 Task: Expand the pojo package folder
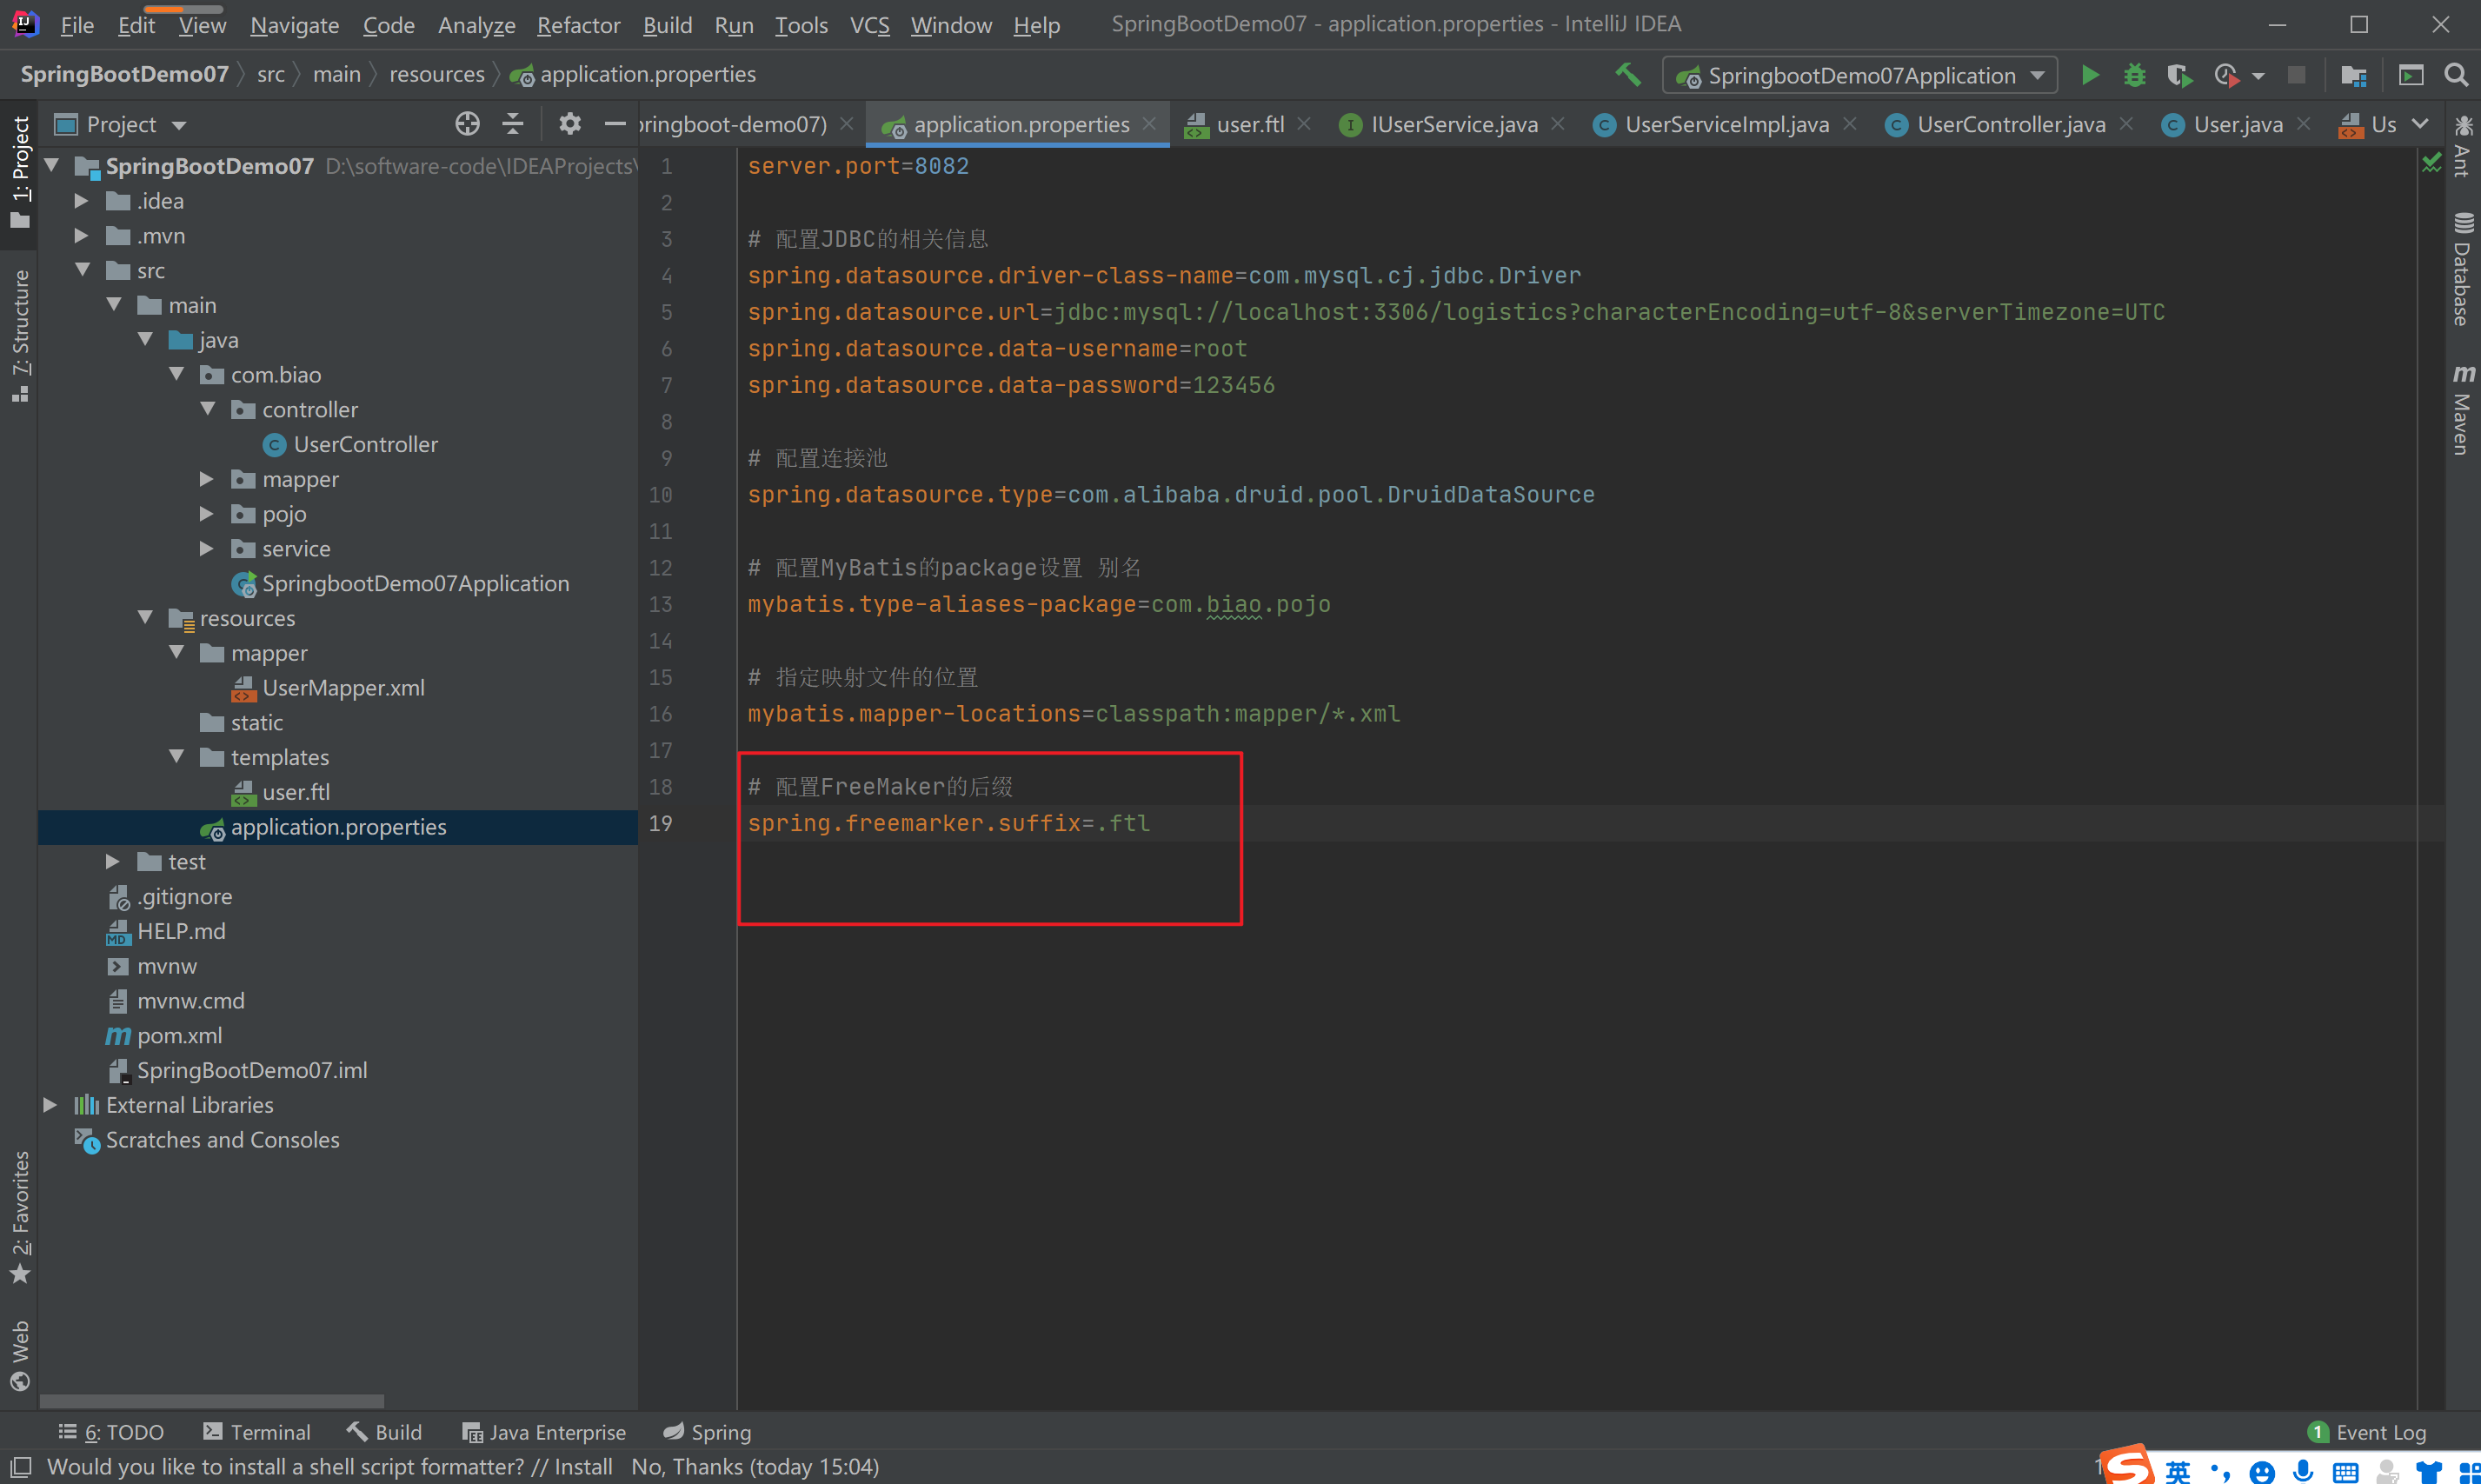coord(207,514)
